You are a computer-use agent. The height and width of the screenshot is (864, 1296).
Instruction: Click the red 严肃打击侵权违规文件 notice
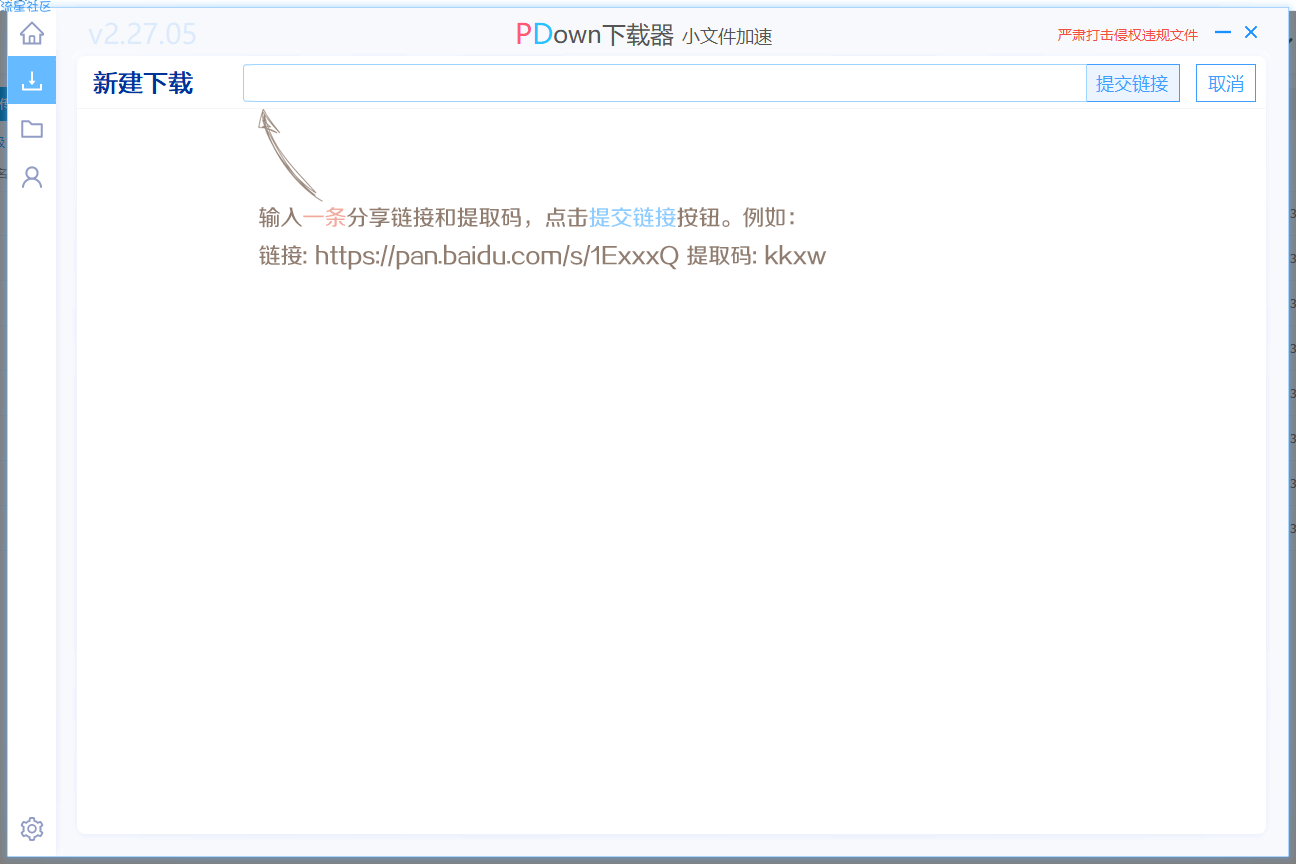(1127, 35)
